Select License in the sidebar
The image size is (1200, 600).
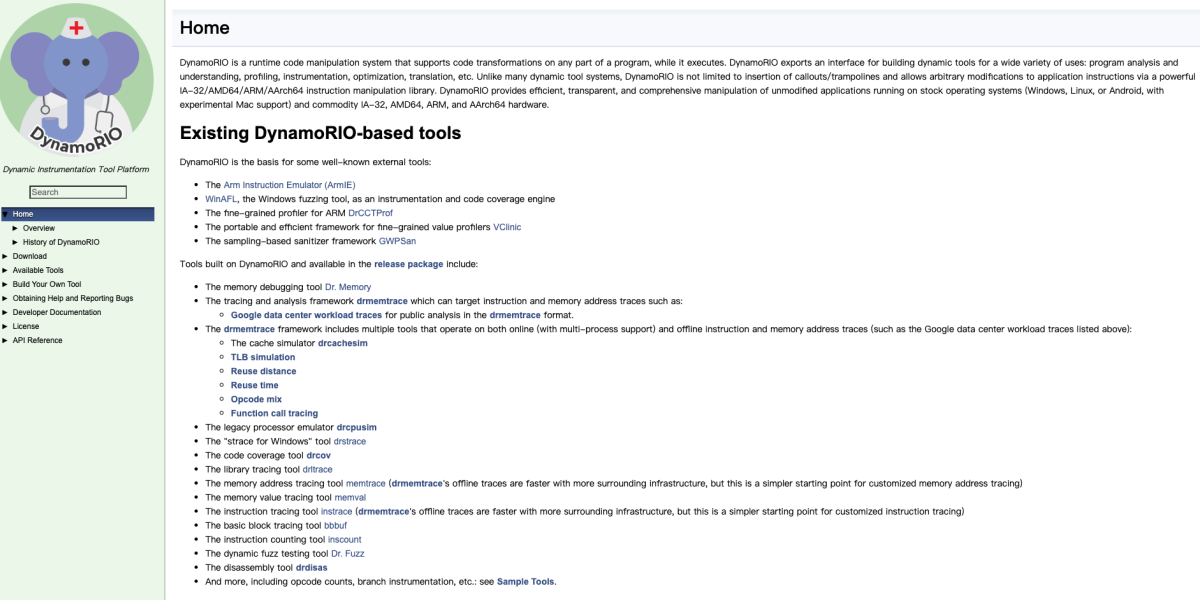point(26,326)
